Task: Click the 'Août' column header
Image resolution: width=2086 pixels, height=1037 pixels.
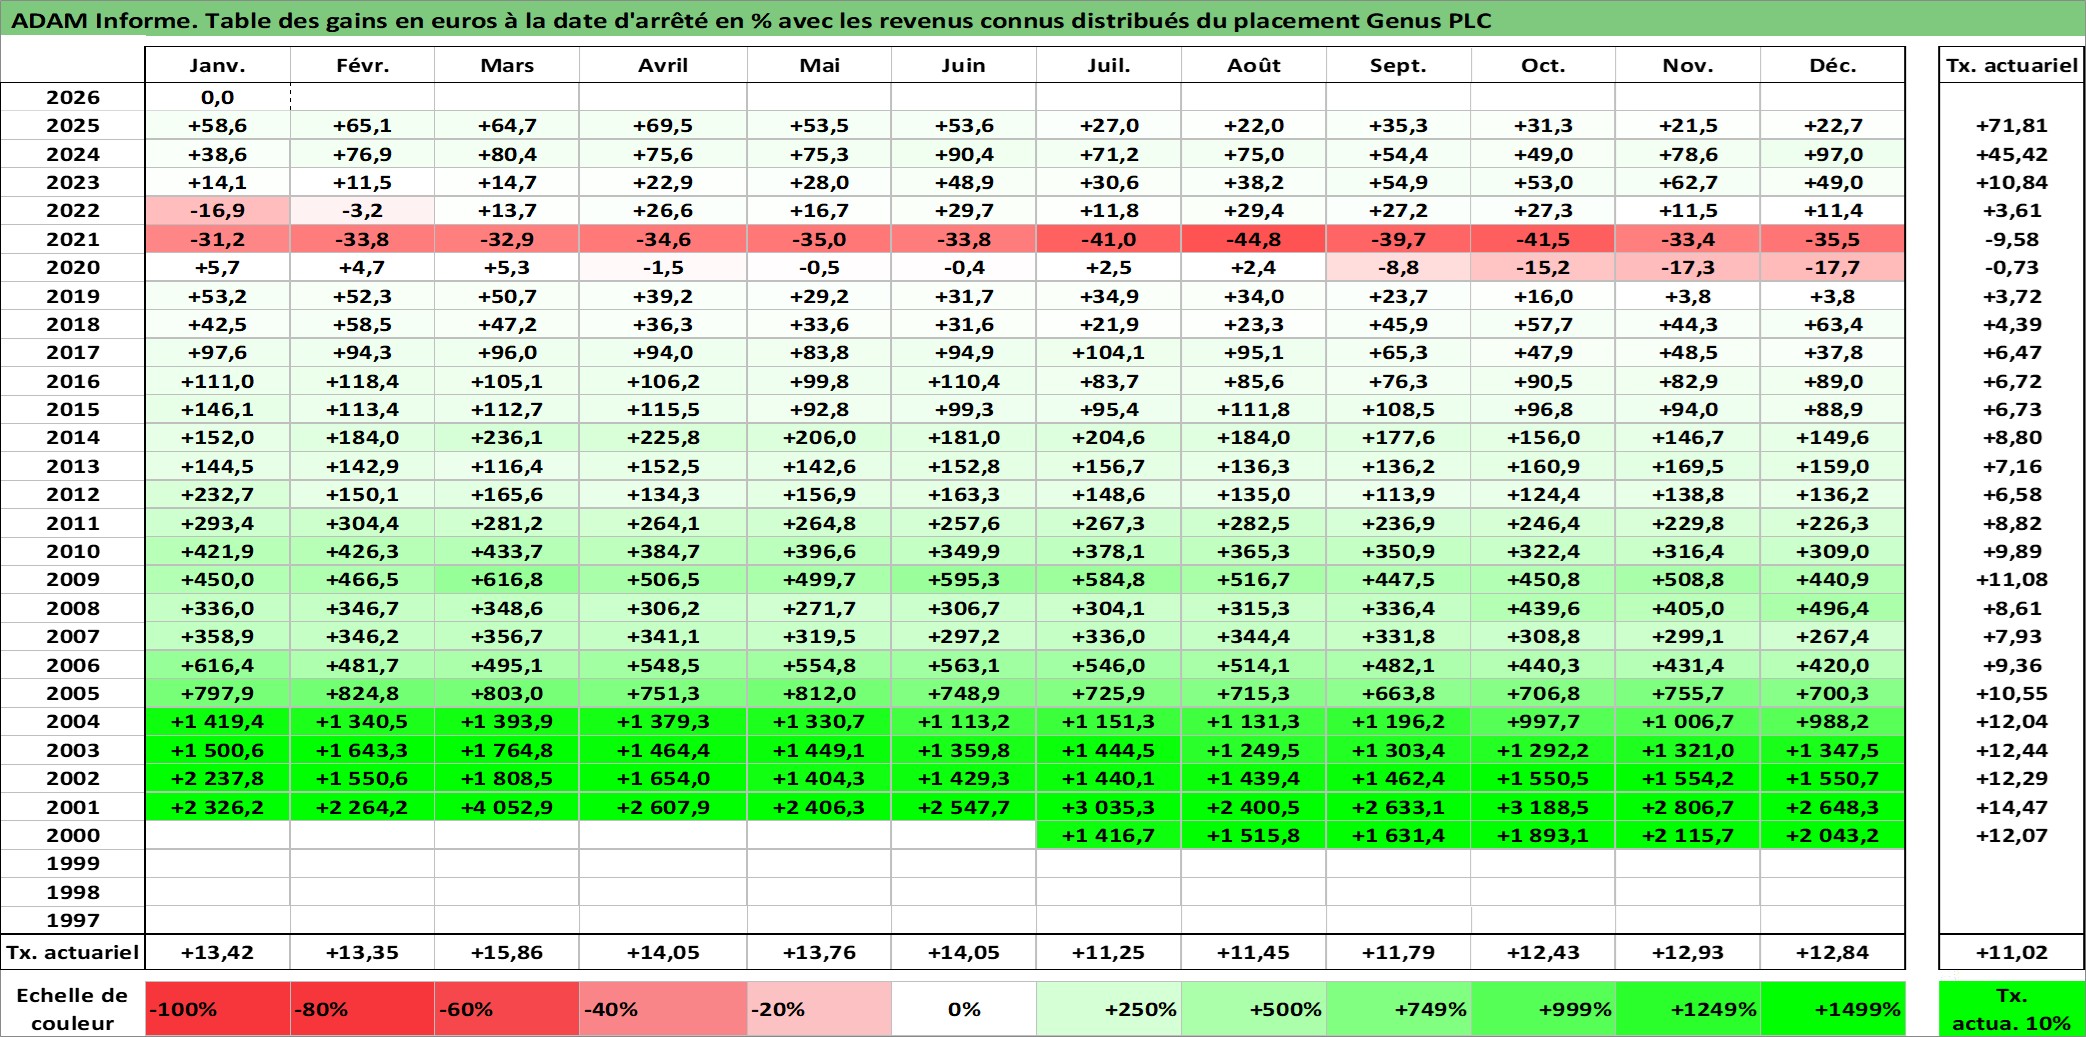Action: 1254,65
